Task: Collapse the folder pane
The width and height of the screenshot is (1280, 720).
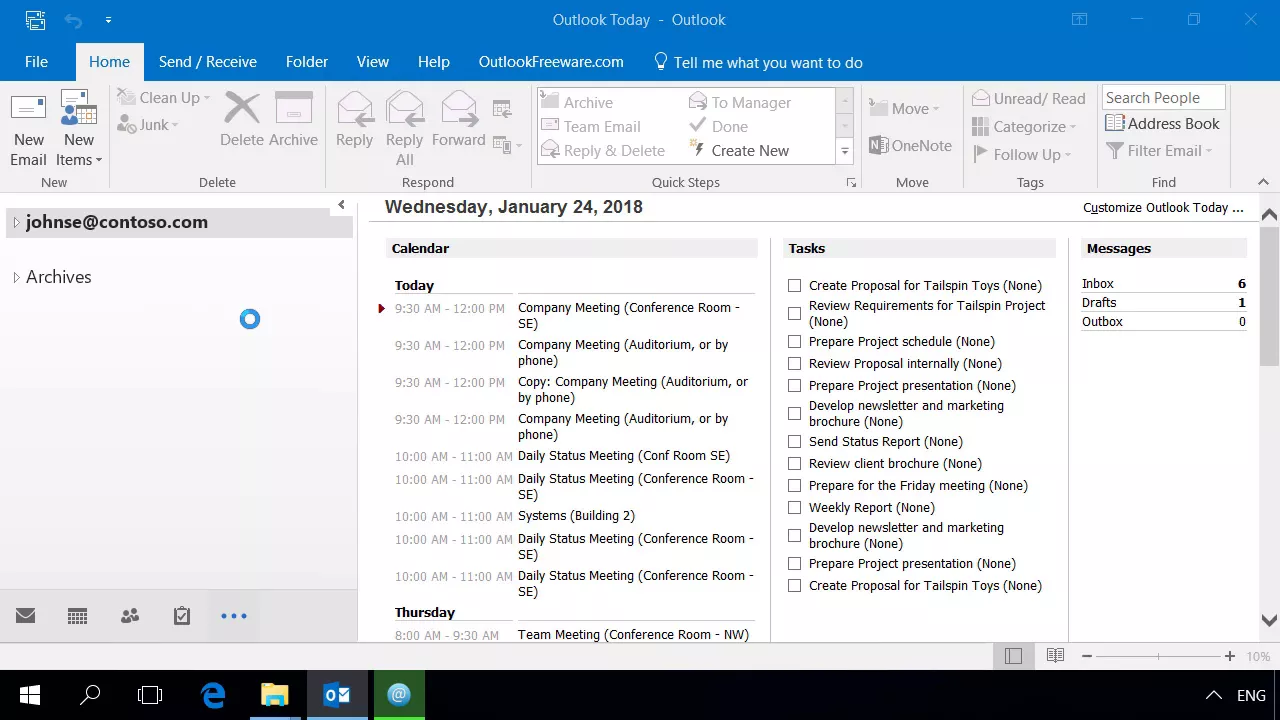Action: pos(341,205)
